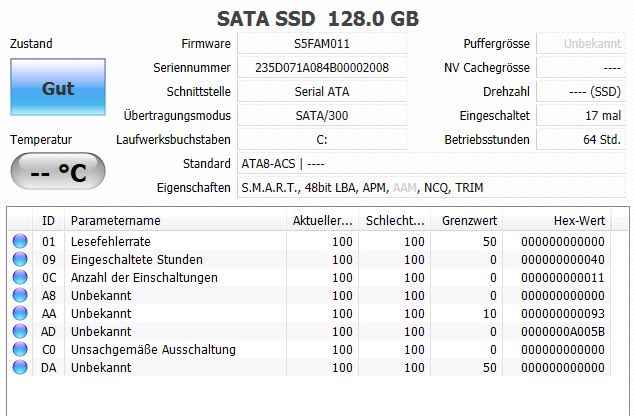The image size is (634, 416).
Task: Click status orb for Anzahl der Einschaltungen
Action: (20, 277)
